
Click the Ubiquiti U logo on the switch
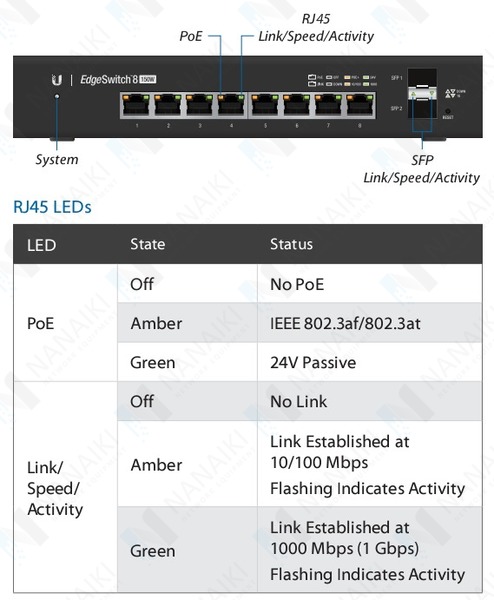tap(57, 80)
